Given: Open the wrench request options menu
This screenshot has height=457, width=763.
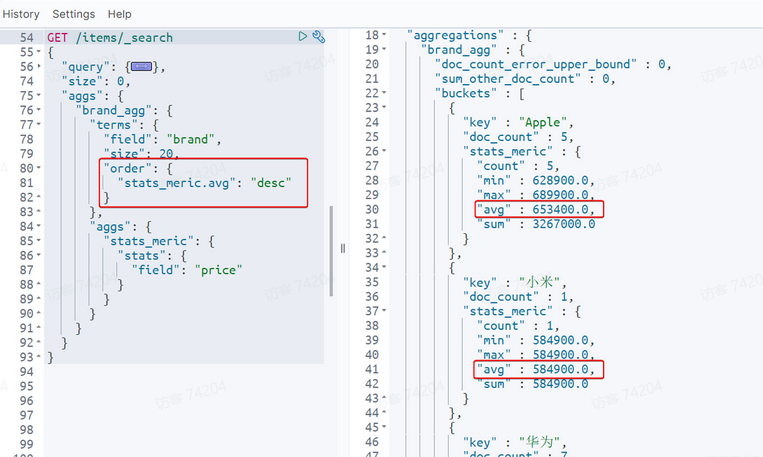Looking at the screenshot, I should click(319, 37).
